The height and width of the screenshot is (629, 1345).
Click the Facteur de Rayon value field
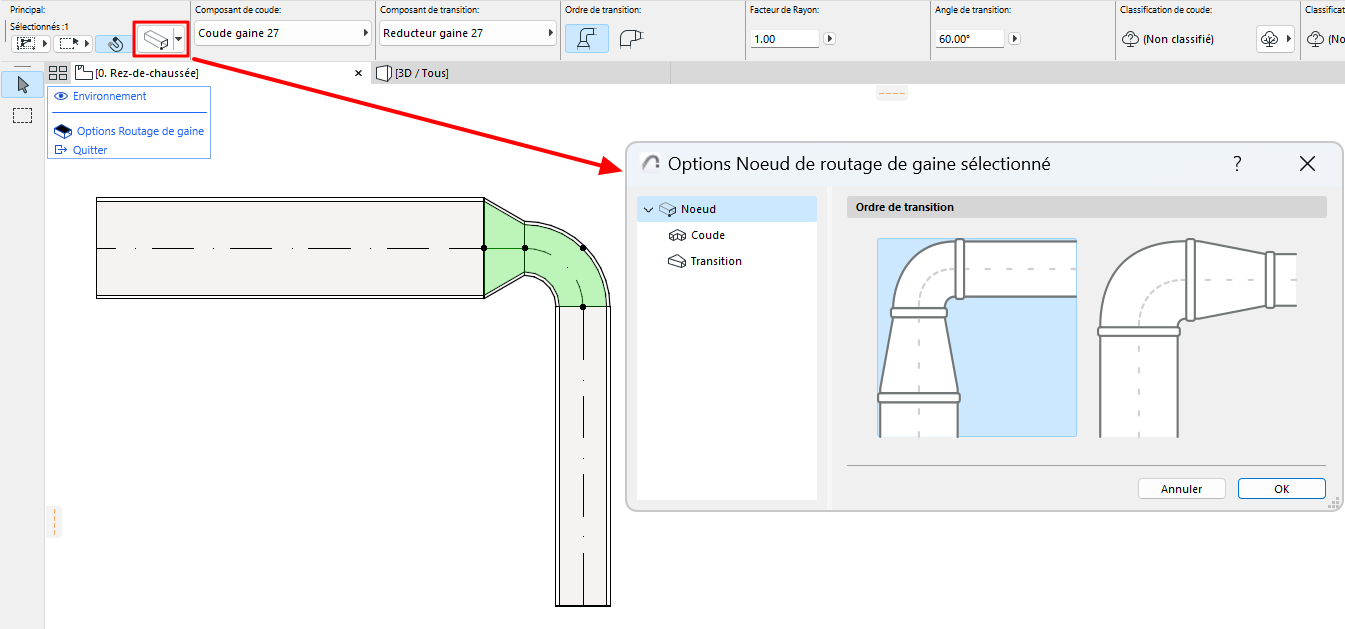coord(784,39)
